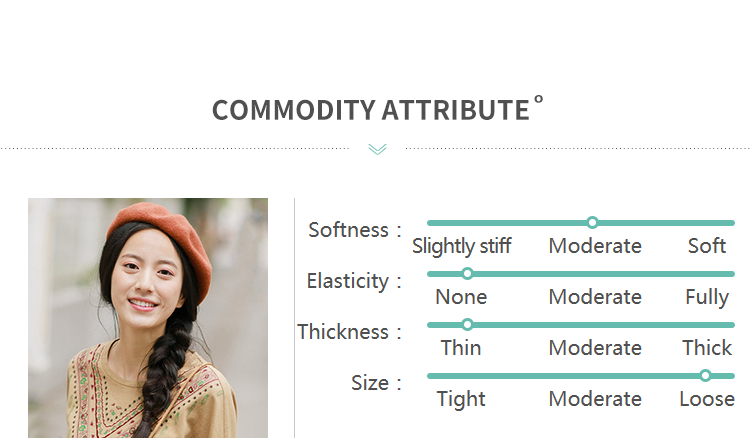This screenshot has width=750, height=438.
Task: Click the double chevron down icon
Action: tap(377, 149)
